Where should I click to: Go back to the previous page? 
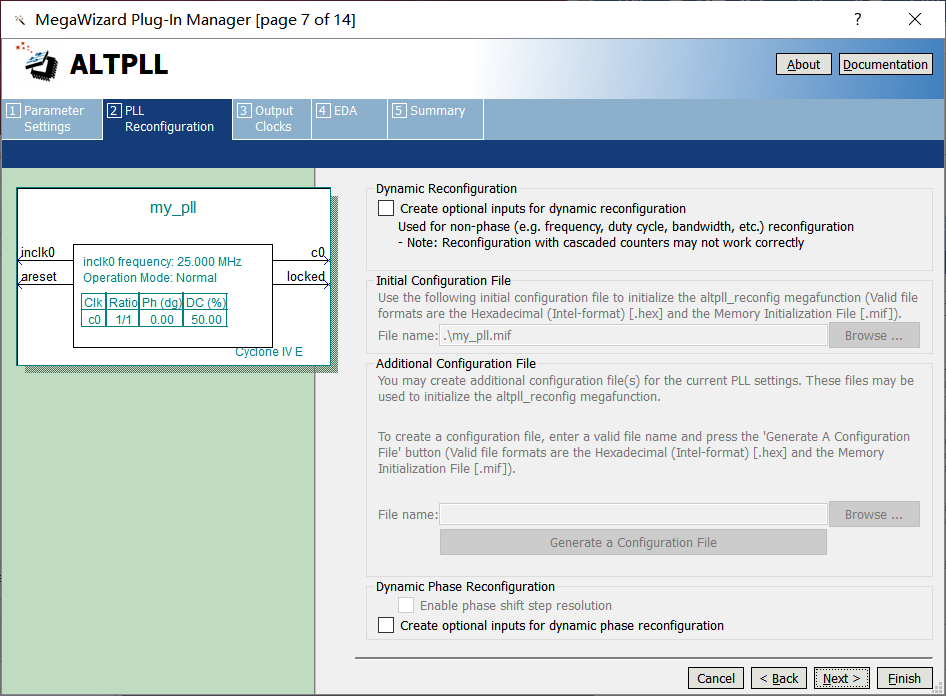coord(779,678)
